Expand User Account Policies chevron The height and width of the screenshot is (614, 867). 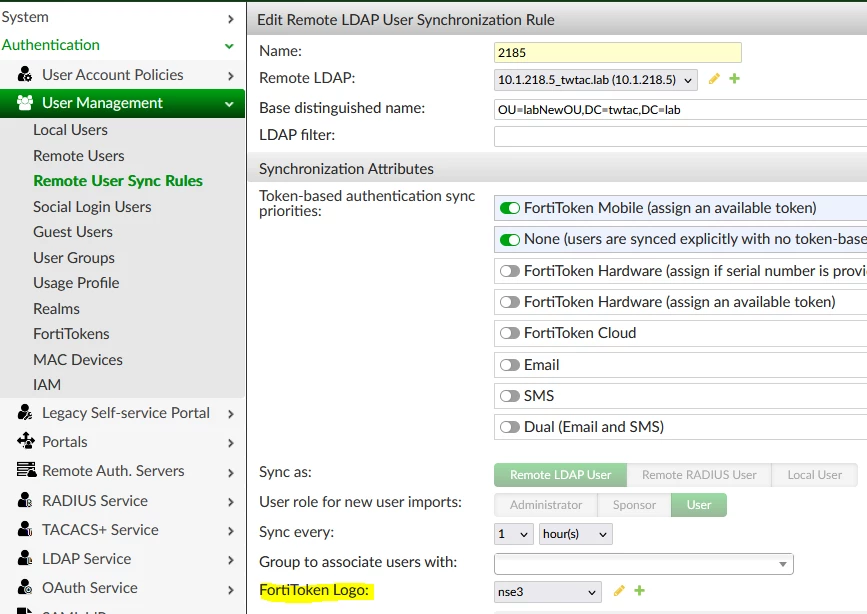231,76
